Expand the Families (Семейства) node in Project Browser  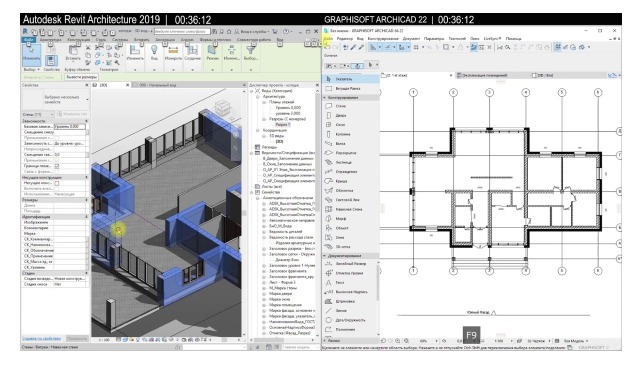tap(253, 192)
